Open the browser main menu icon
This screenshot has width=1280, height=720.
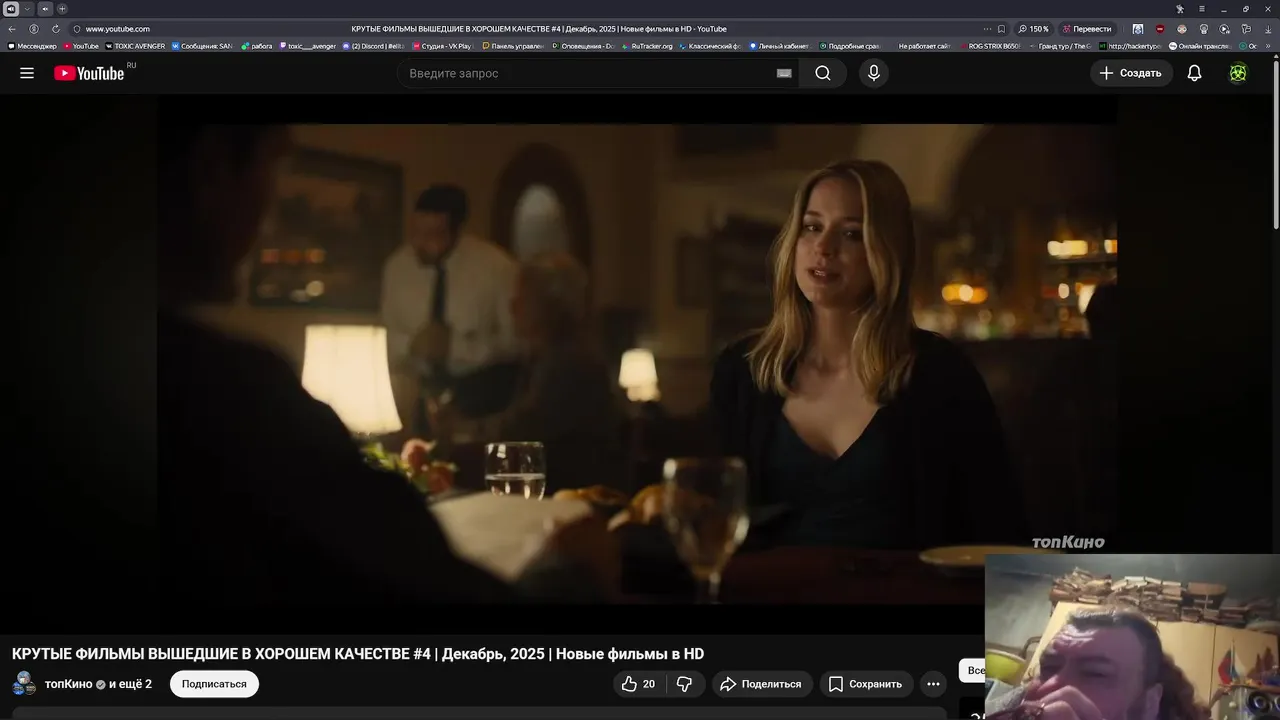(1201, 9)
